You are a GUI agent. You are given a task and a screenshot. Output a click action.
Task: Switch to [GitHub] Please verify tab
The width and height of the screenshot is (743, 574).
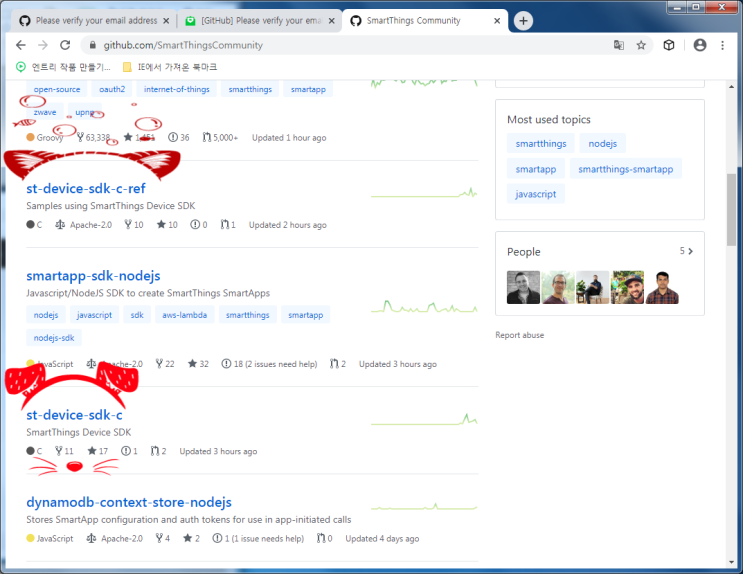point(260,21)
